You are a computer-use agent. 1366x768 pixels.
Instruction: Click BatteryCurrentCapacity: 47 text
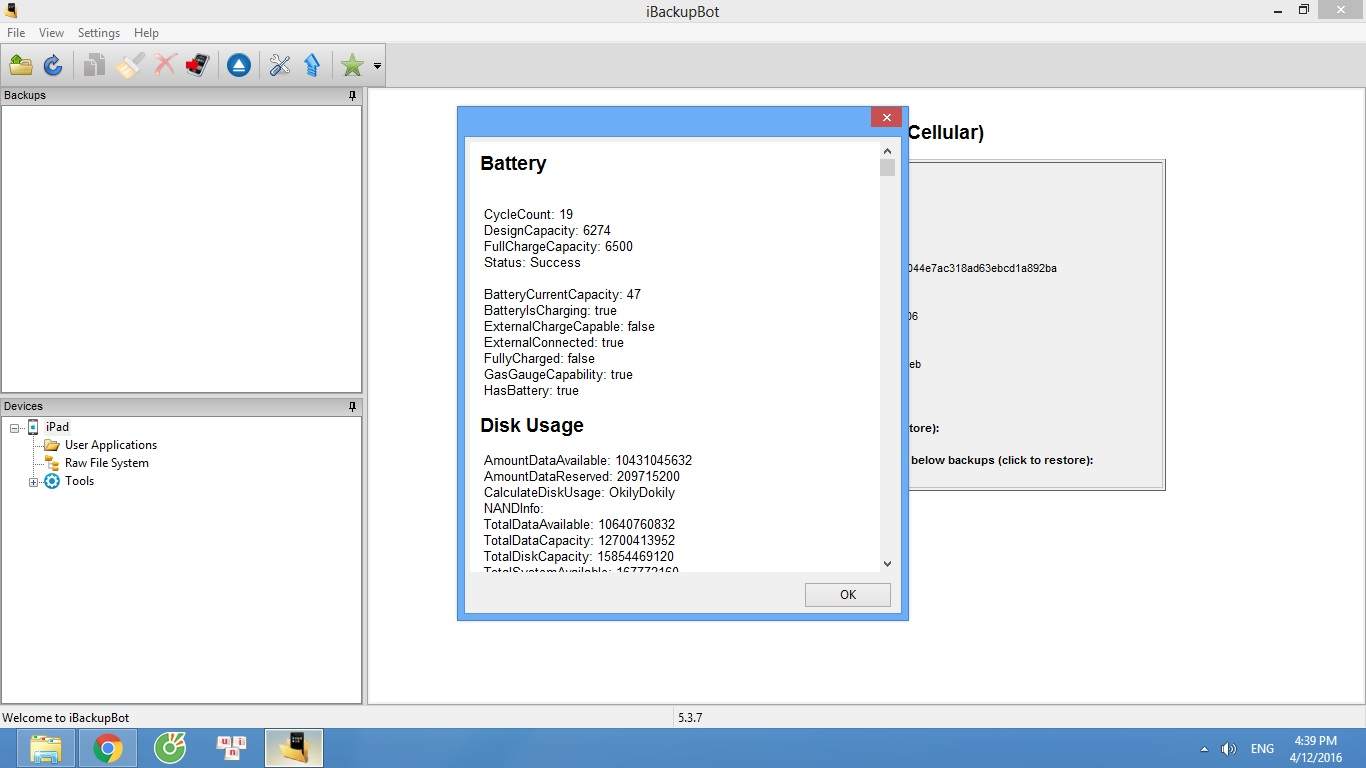[562, 294]
